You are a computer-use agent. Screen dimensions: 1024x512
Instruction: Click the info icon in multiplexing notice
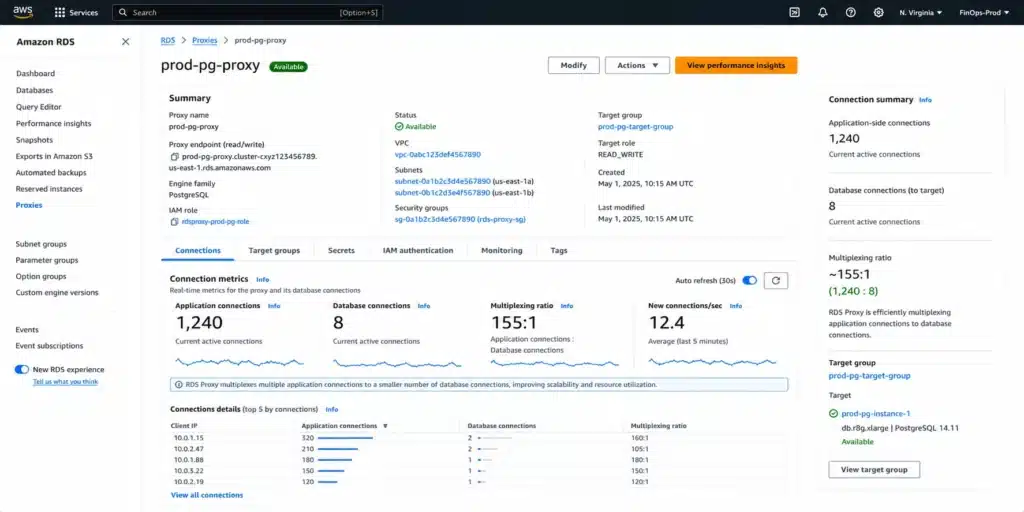click(178, 385)
